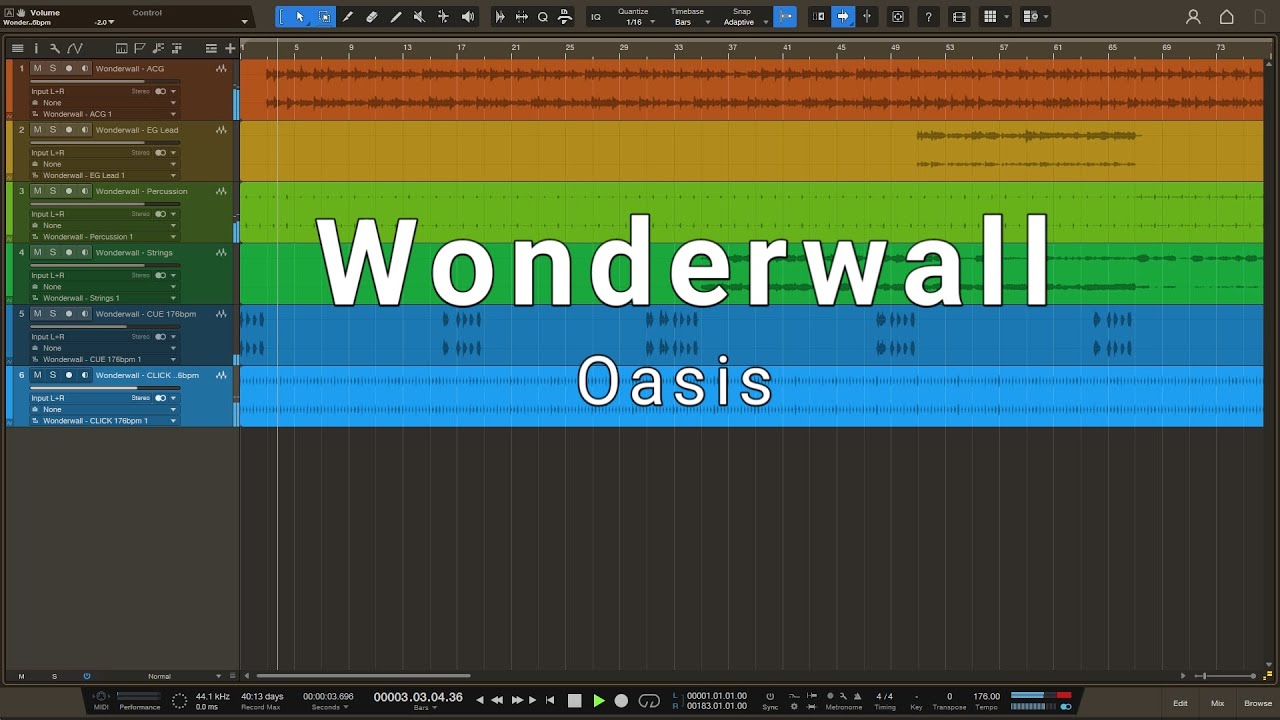Open the Mix view
1280x720 pixels.
(1217, 703)
